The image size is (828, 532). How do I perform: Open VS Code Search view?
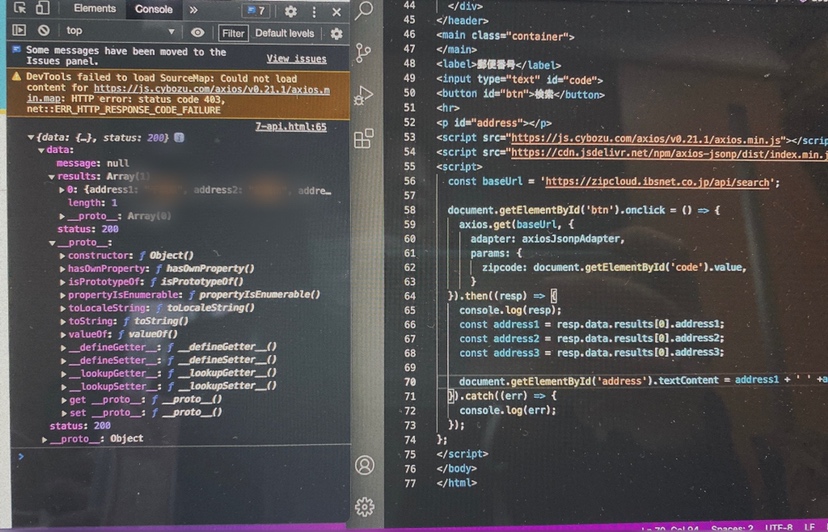[364, 10]
